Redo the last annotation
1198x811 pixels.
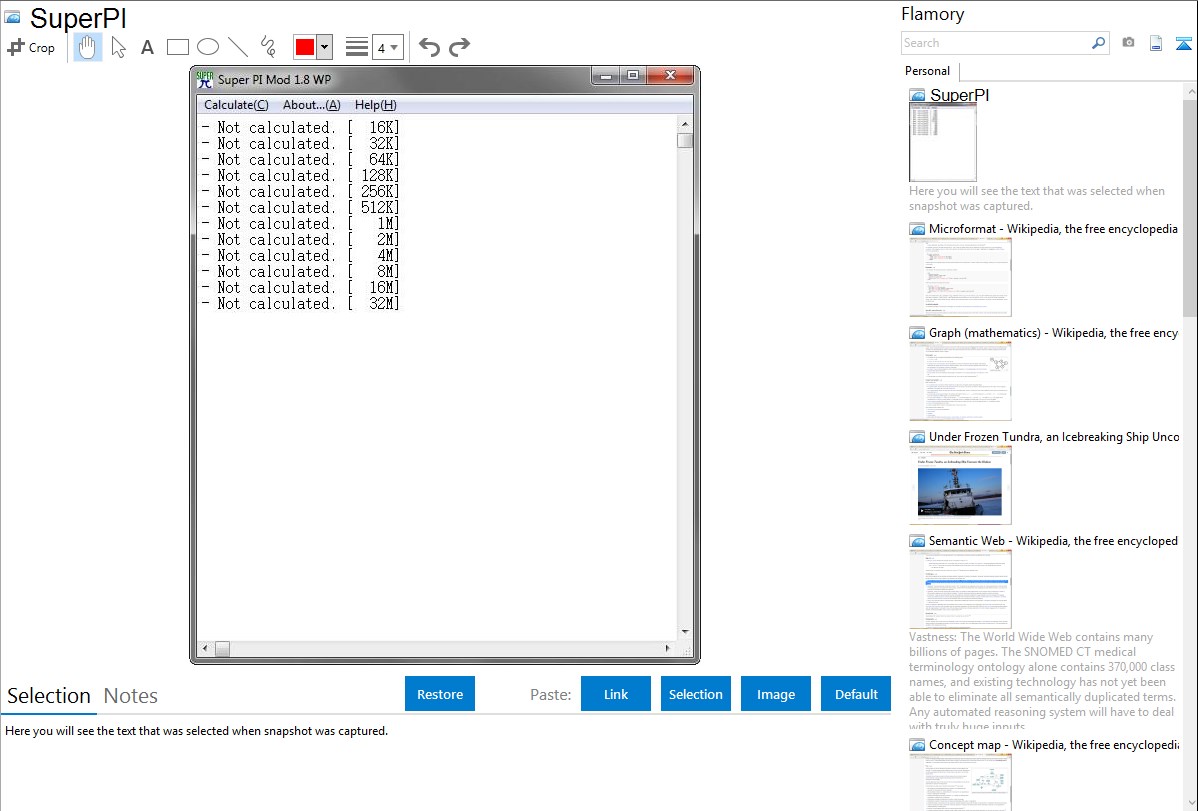[459, 47]
